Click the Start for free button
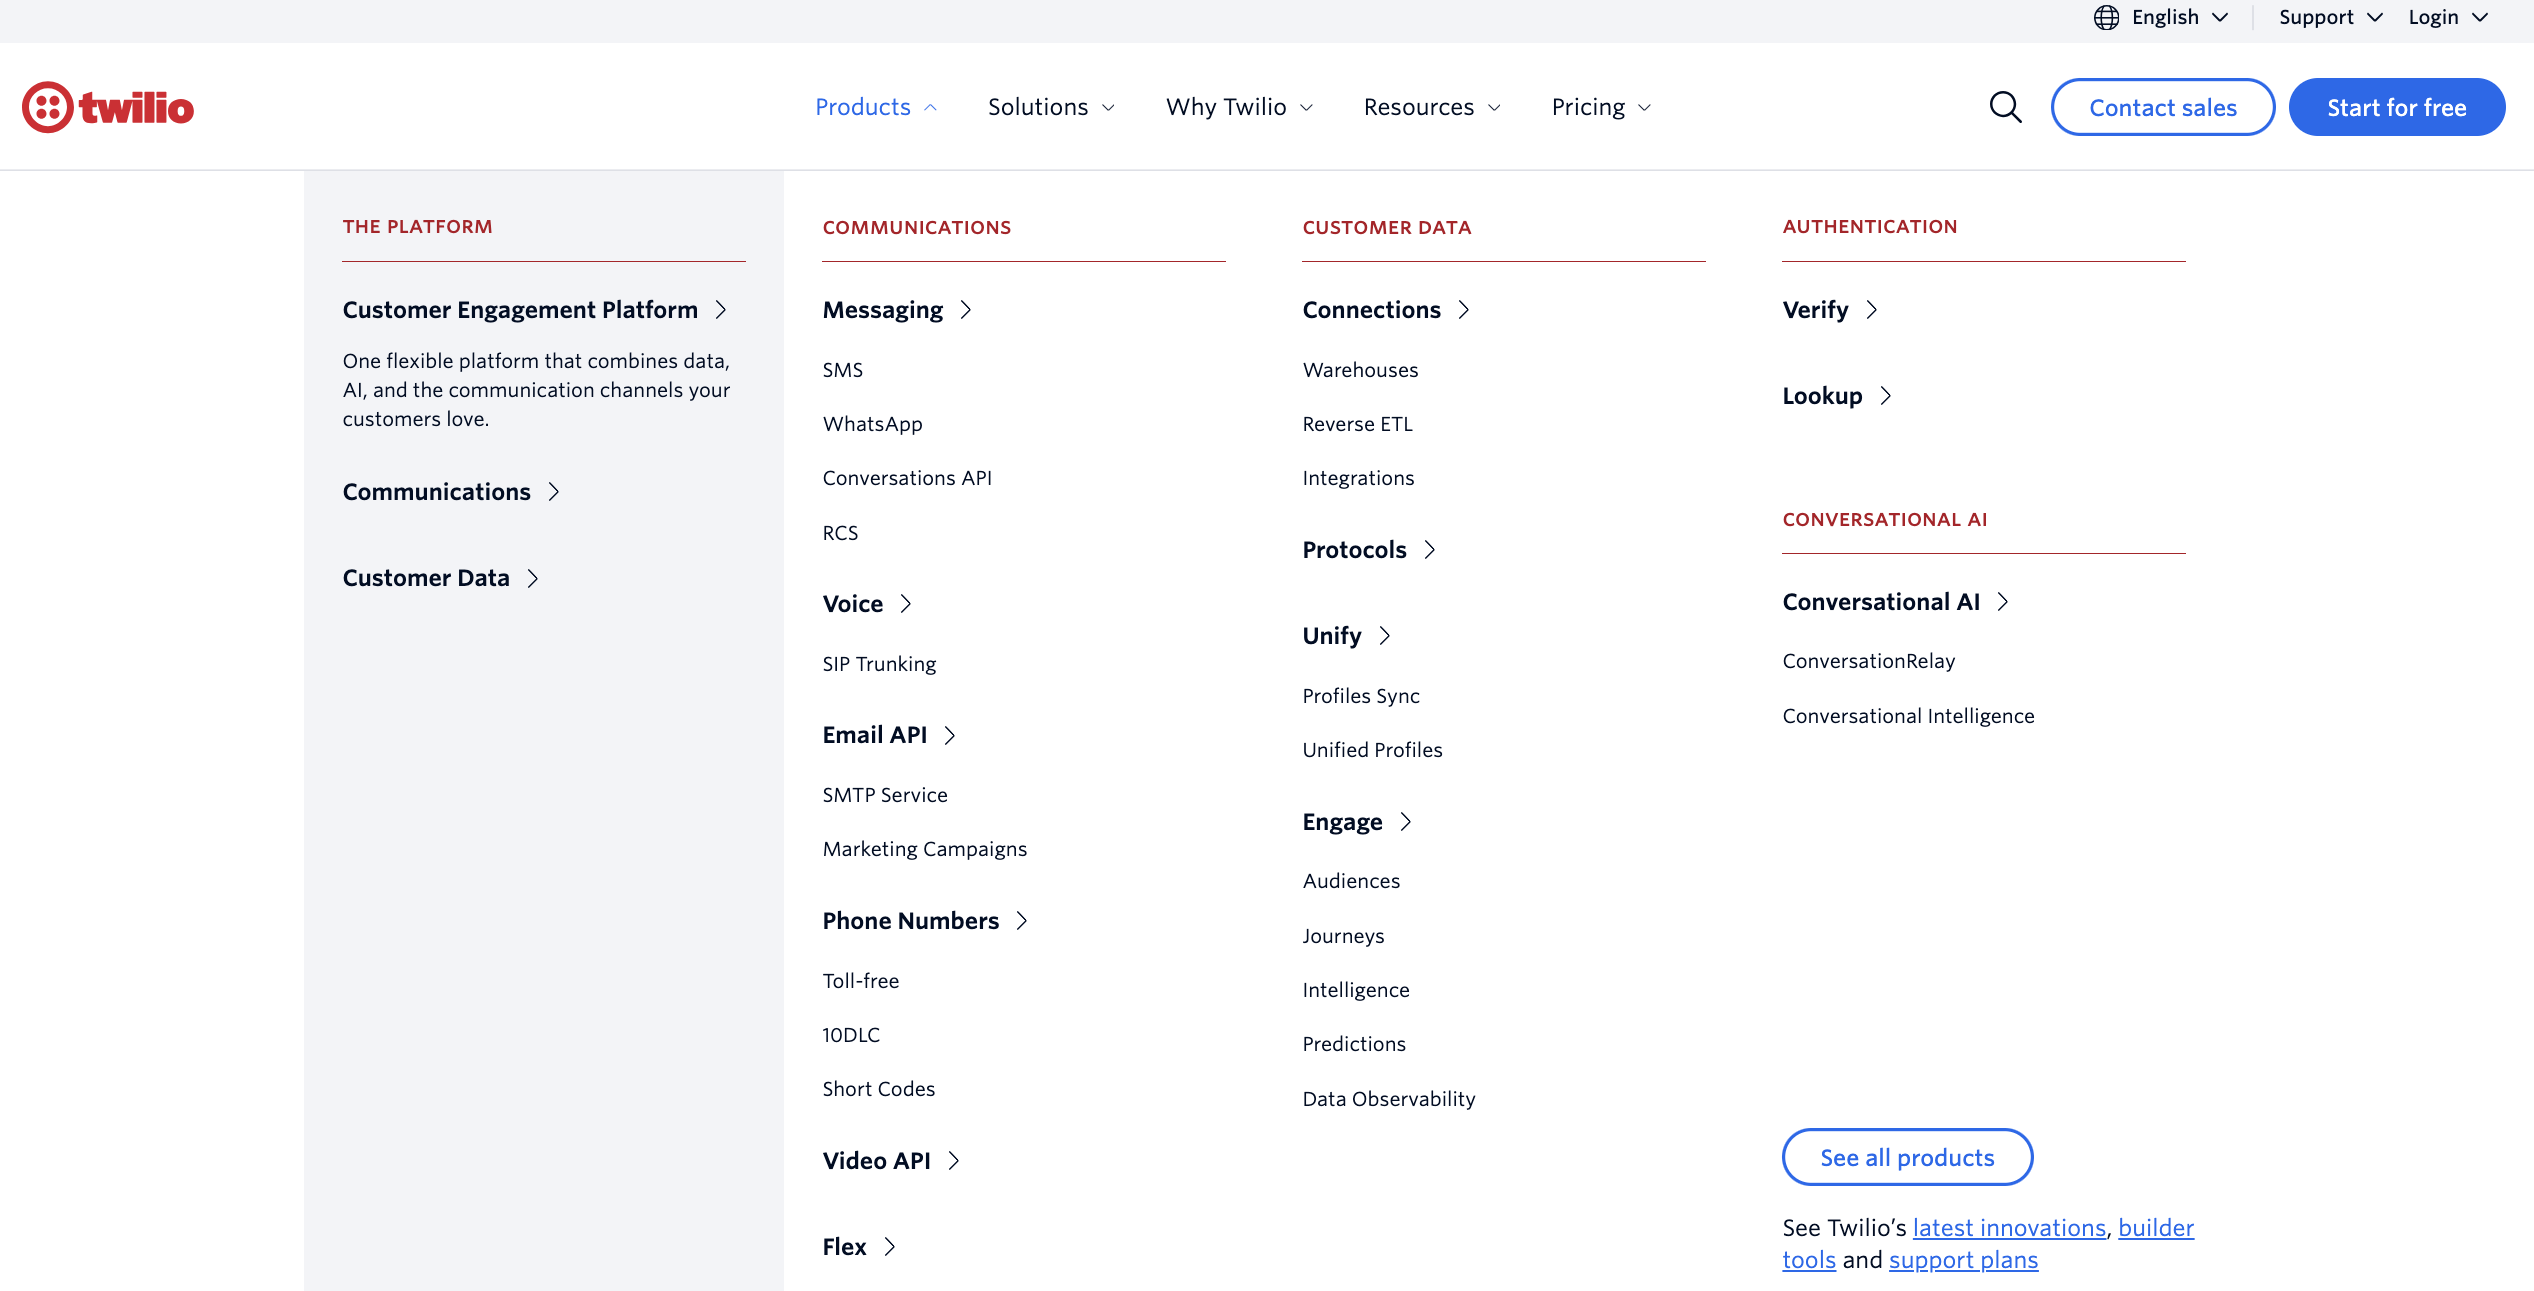 pyautogui.click(x=2396, y=107)
